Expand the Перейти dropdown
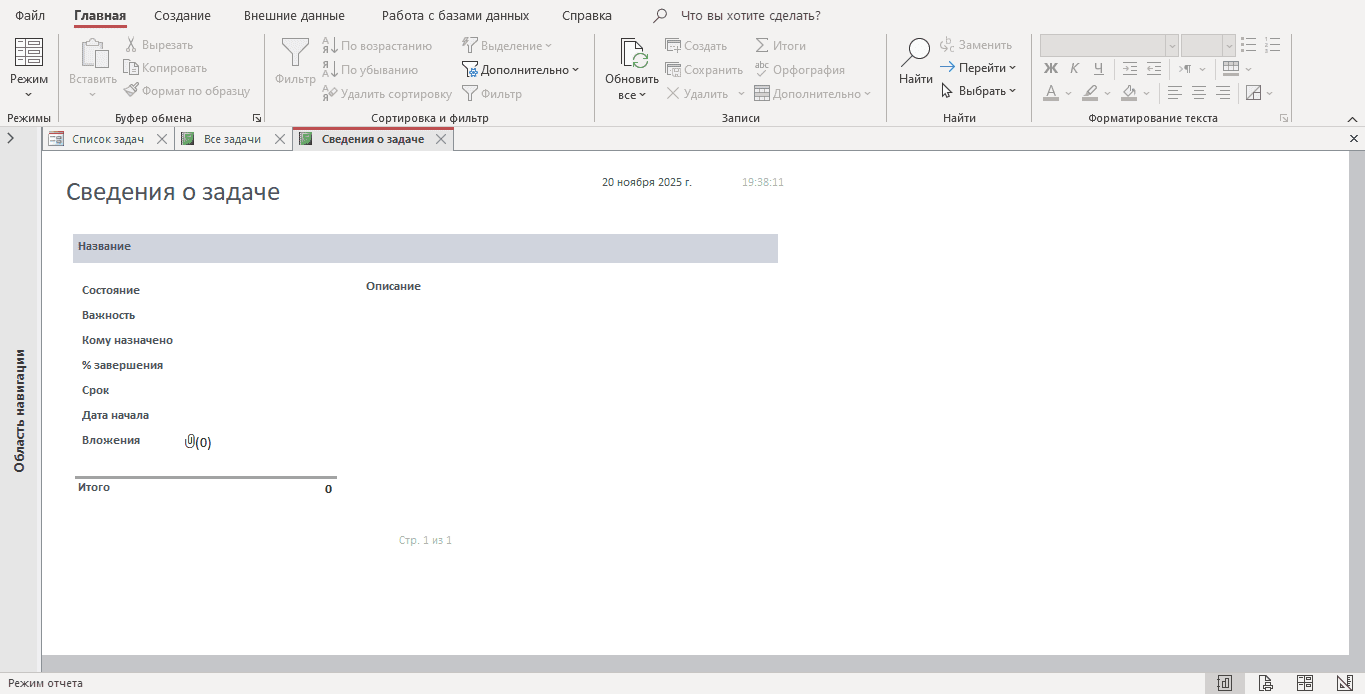This screenshot has height=694, width=1365. pos(978,68)
